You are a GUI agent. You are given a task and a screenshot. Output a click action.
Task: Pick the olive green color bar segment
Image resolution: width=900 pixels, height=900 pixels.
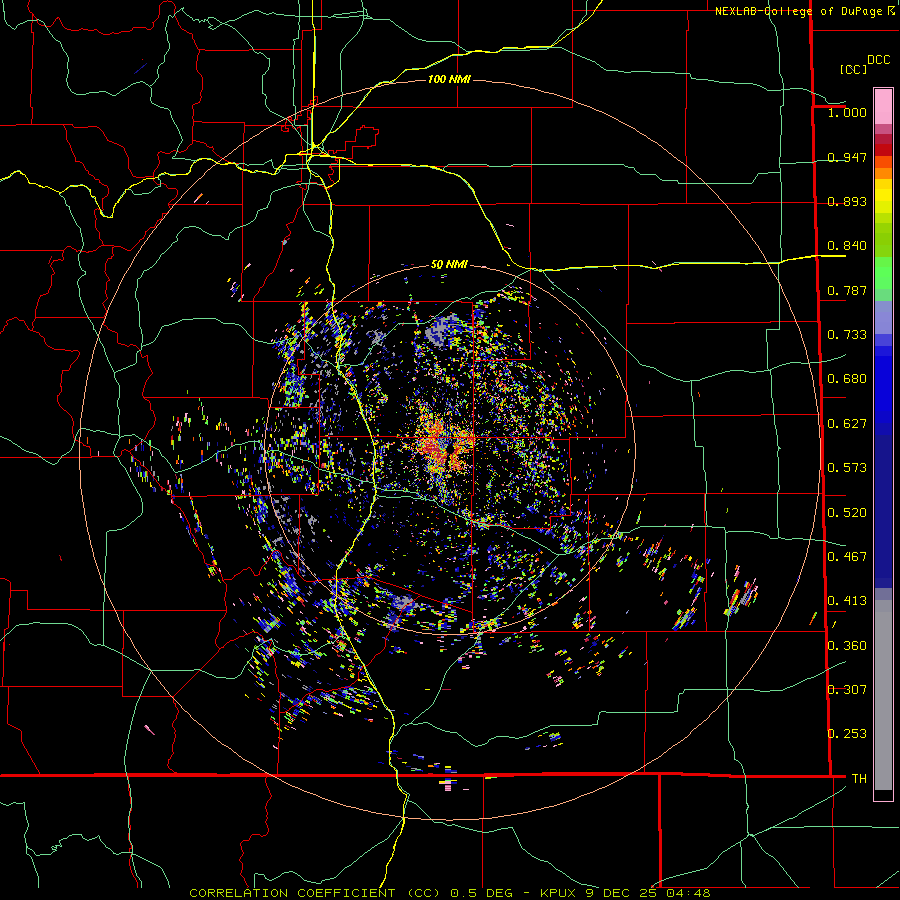pyautogui.click(x=883, y=239)
